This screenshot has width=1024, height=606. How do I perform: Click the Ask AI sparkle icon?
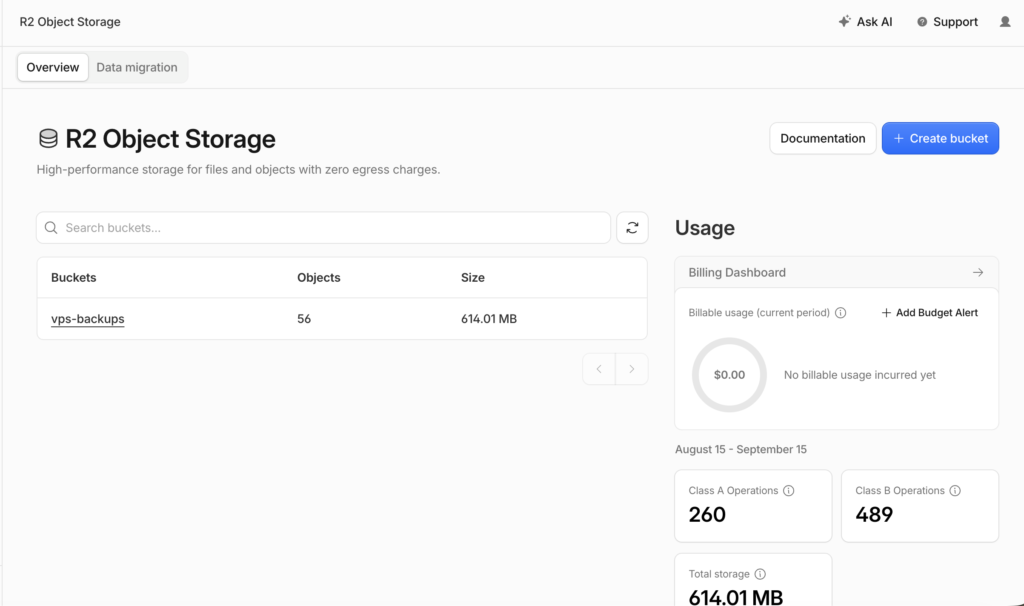click(844, 22)
